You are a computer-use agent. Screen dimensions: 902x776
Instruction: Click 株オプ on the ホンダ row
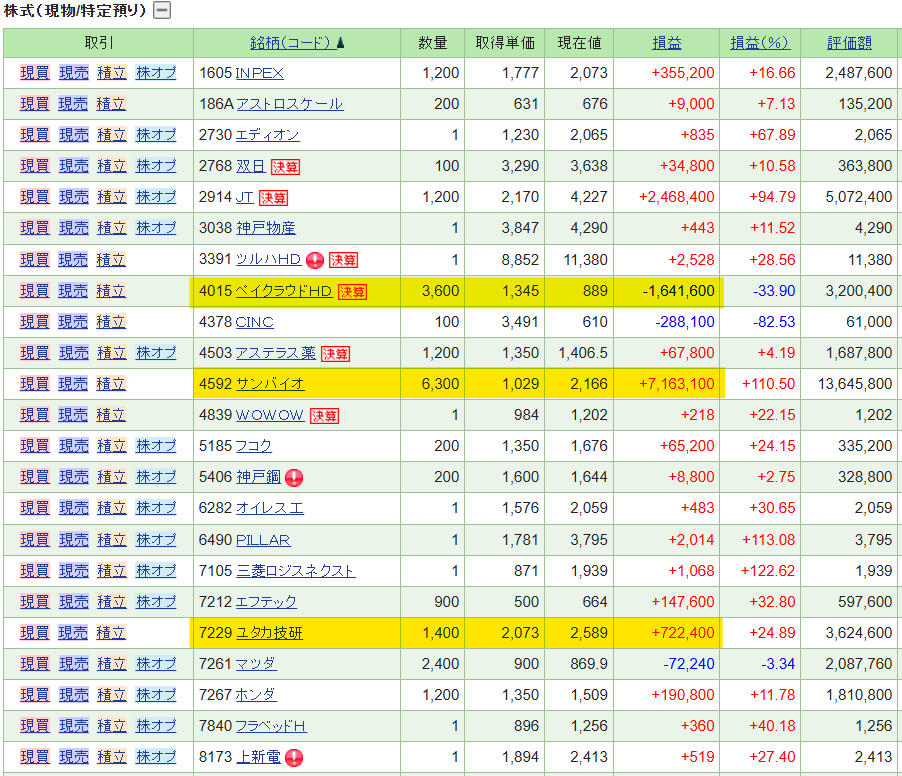click(156, 695)
